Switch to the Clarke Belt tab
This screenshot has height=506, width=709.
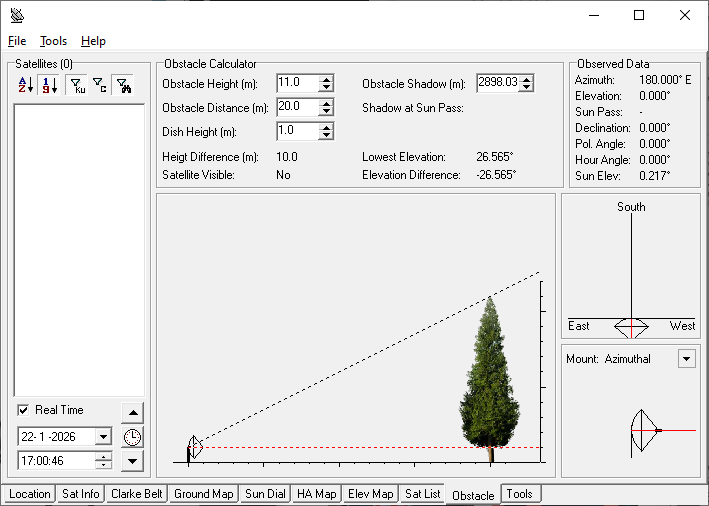tap(137, 494)
